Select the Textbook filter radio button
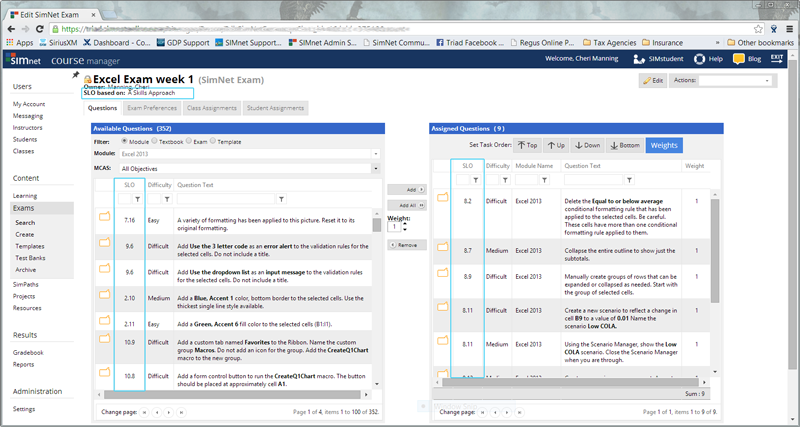This screenshot has width=800, height=427. [154, 141]
